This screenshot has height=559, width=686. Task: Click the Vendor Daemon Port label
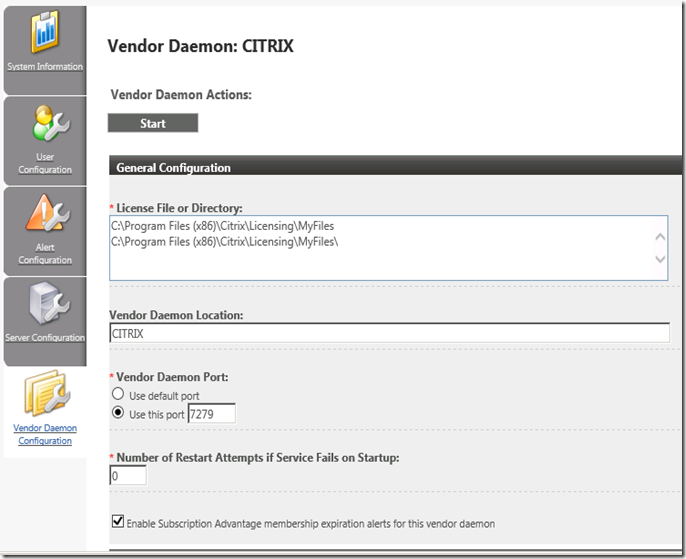172,377
